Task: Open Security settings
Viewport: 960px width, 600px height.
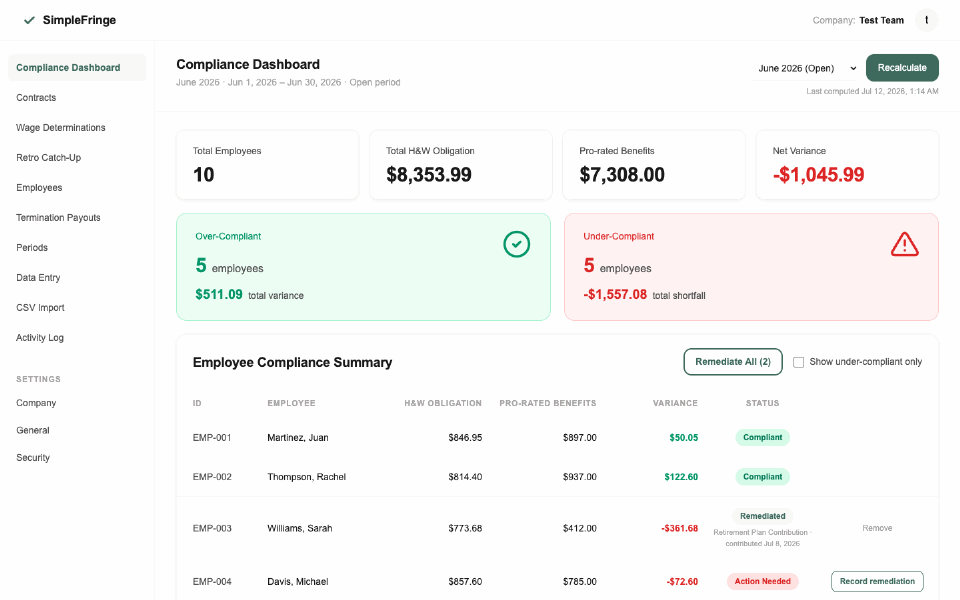Action: (x=33, y=457)
